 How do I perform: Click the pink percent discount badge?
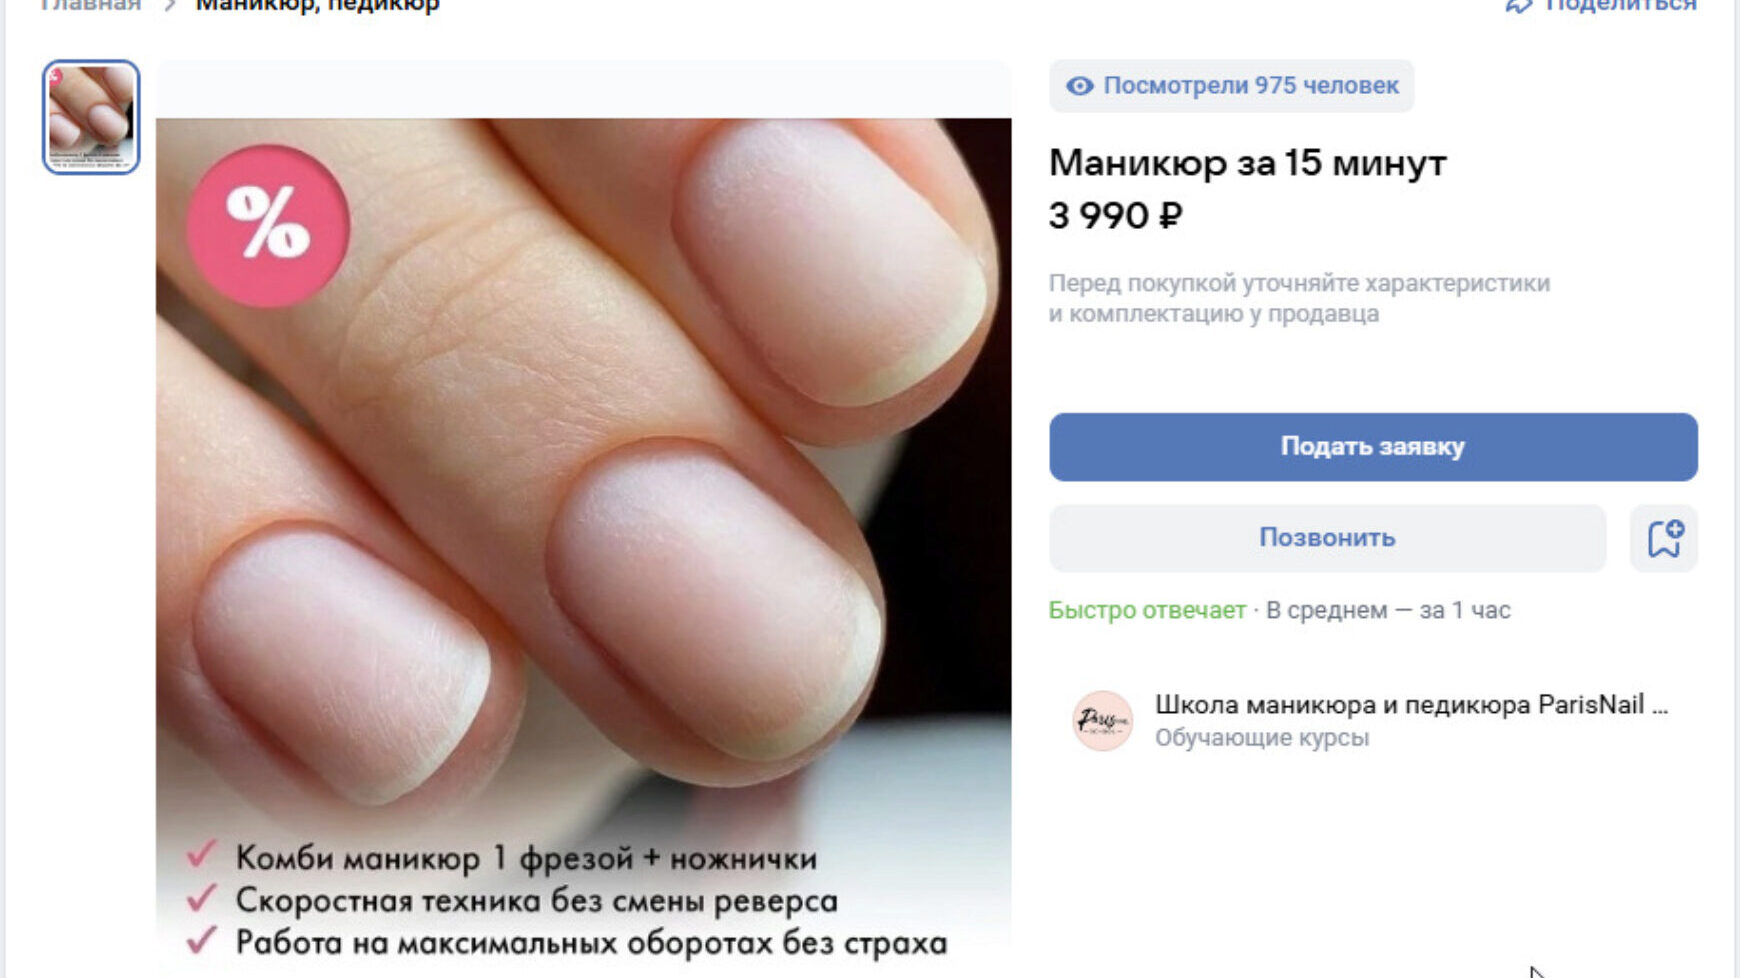(x=268, y=226)
